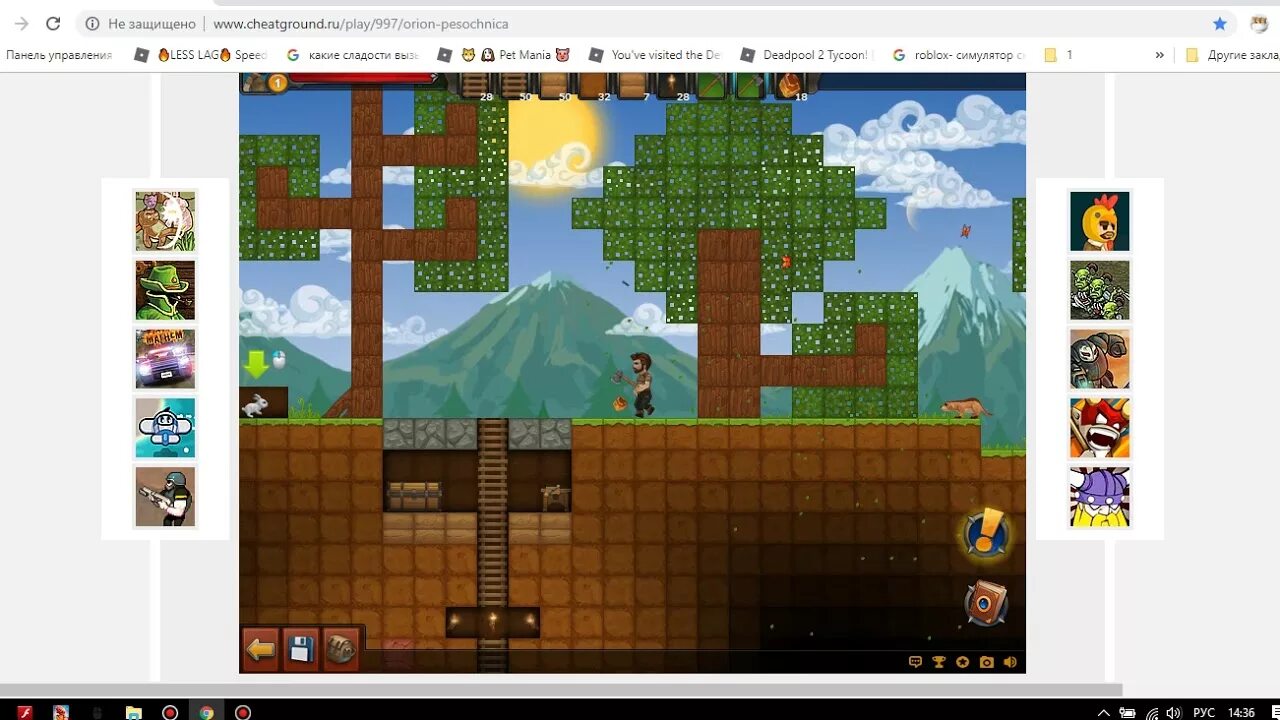Select the hotbar slot with count 7
1280x720 pixels.
[632, 86]
